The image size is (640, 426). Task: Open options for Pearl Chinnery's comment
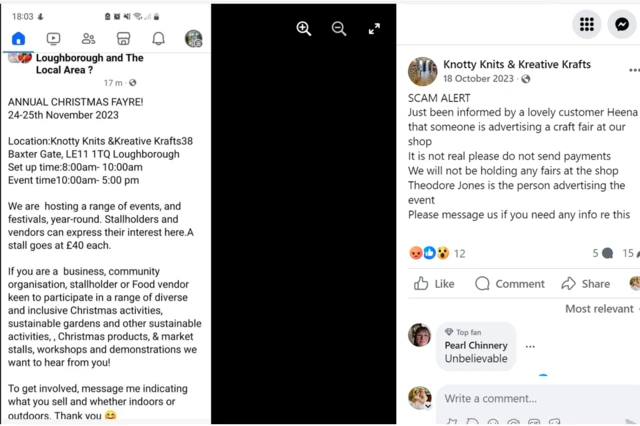click(x=530, y=346)
